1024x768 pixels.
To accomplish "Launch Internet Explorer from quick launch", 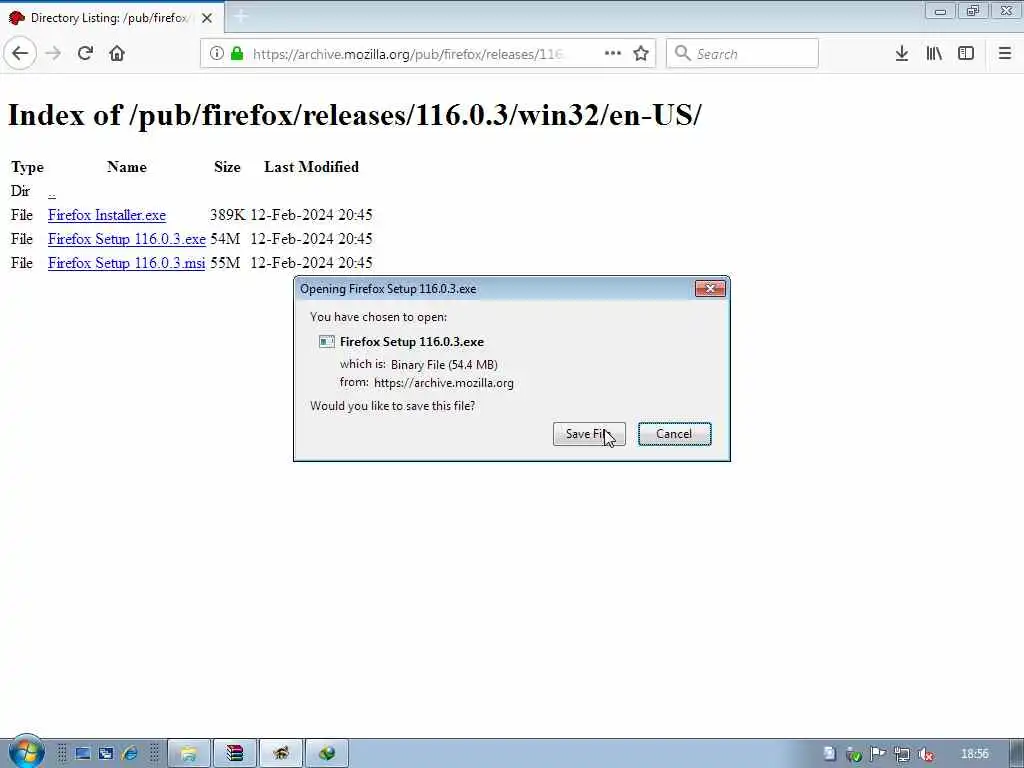I will (129, 754).
